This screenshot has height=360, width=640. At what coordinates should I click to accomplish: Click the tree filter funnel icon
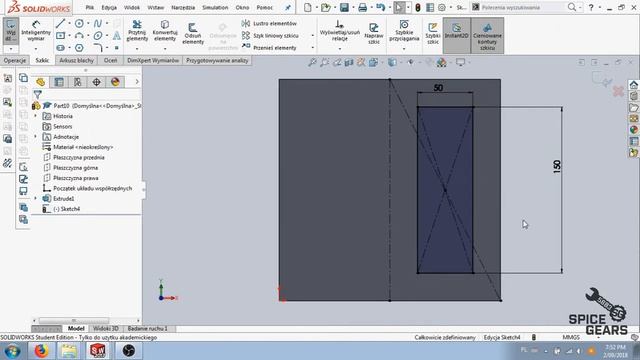(x=38, y=95)
